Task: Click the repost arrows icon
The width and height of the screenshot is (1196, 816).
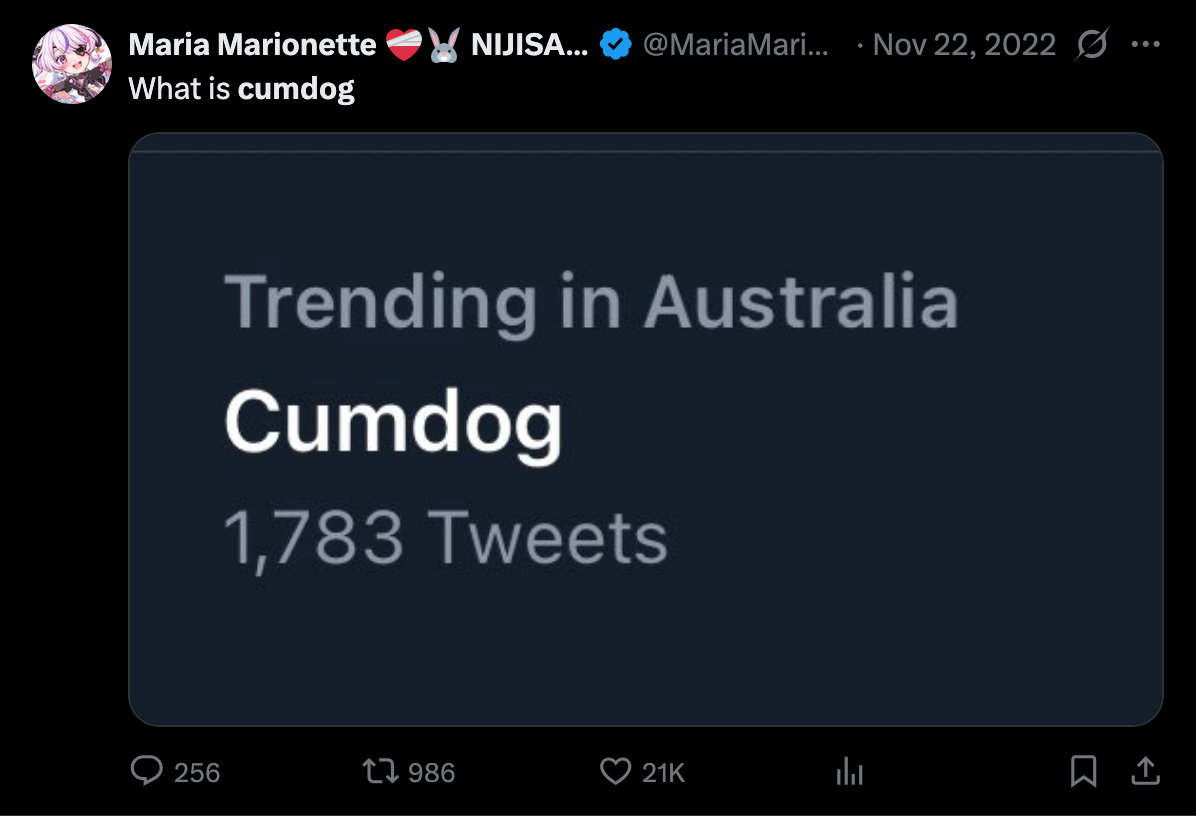Action: tap(377, 771)
